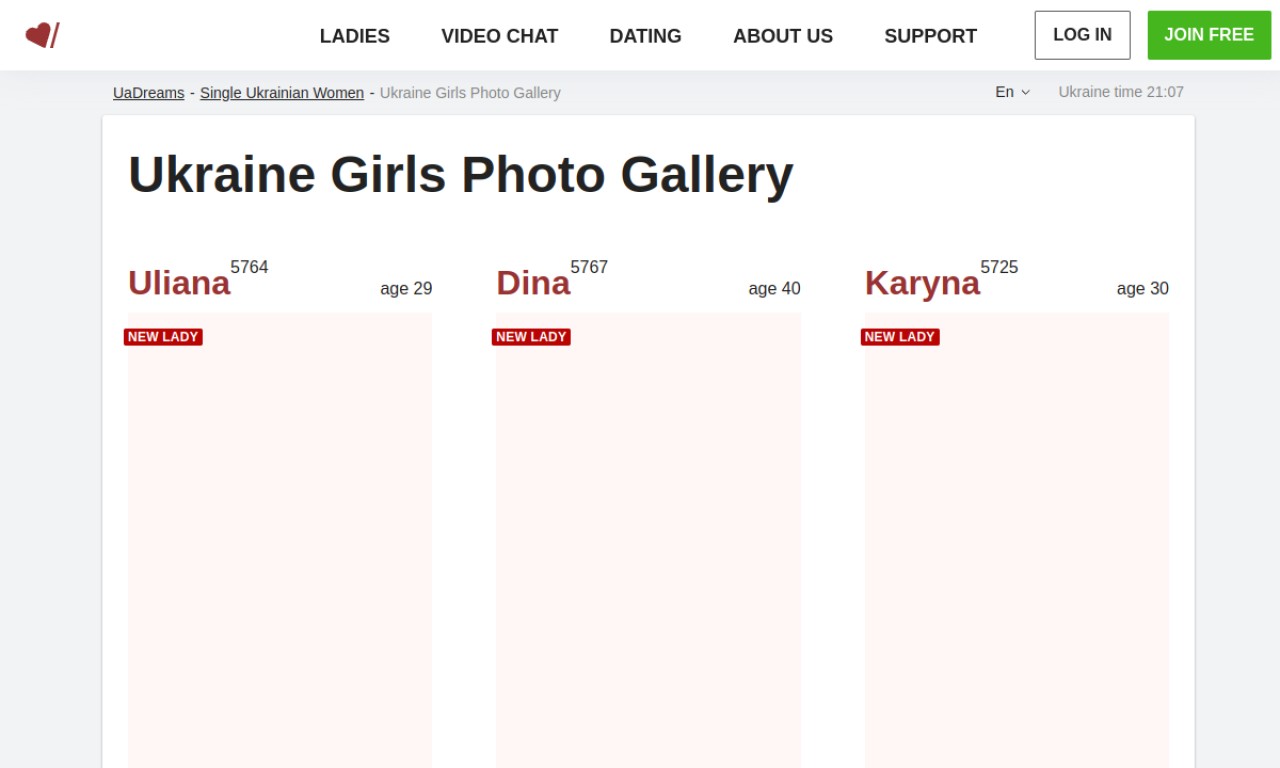Click the New Lady badge on Dina
The height and width of the screenshot is (768, 1280).
[531, 337]
